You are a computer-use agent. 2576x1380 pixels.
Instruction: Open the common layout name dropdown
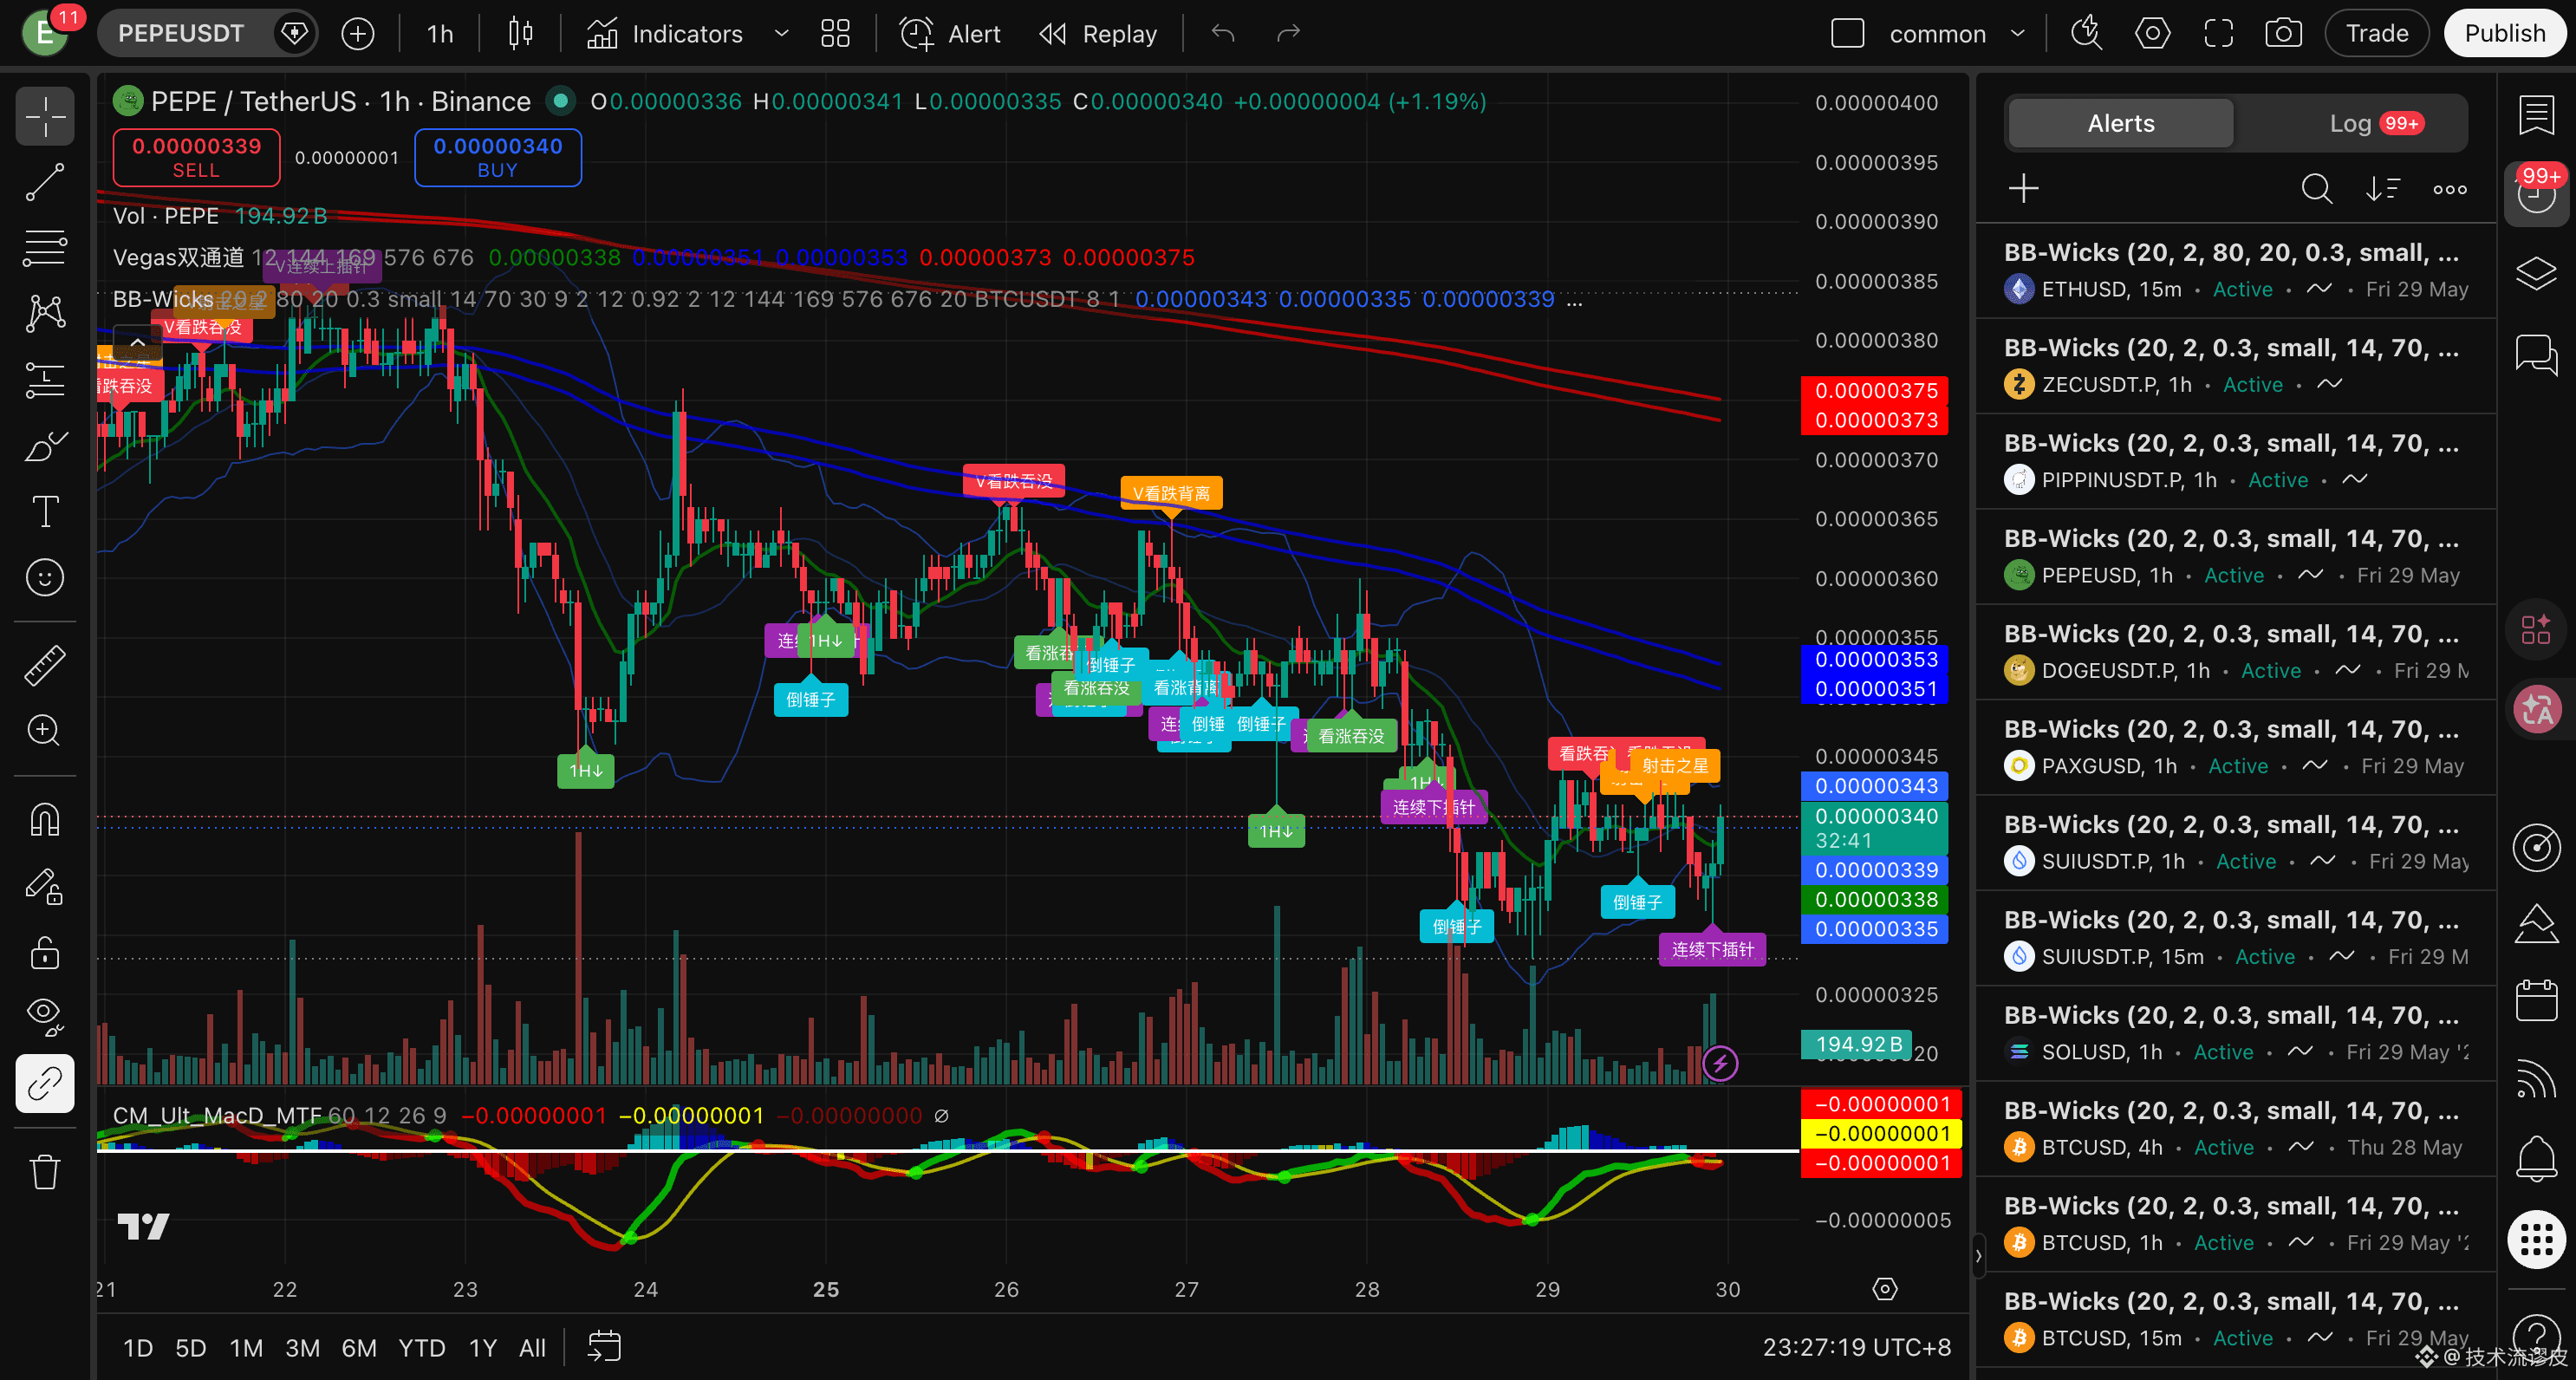[x=1957, y=34]
